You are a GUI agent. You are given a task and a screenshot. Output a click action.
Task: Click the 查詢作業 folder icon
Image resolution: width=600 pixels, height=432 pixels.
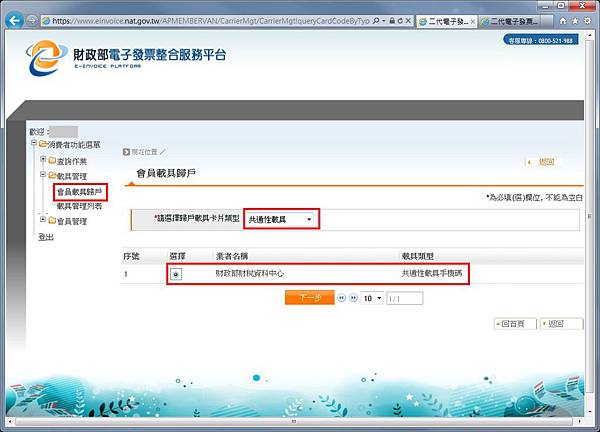point(52,160)
